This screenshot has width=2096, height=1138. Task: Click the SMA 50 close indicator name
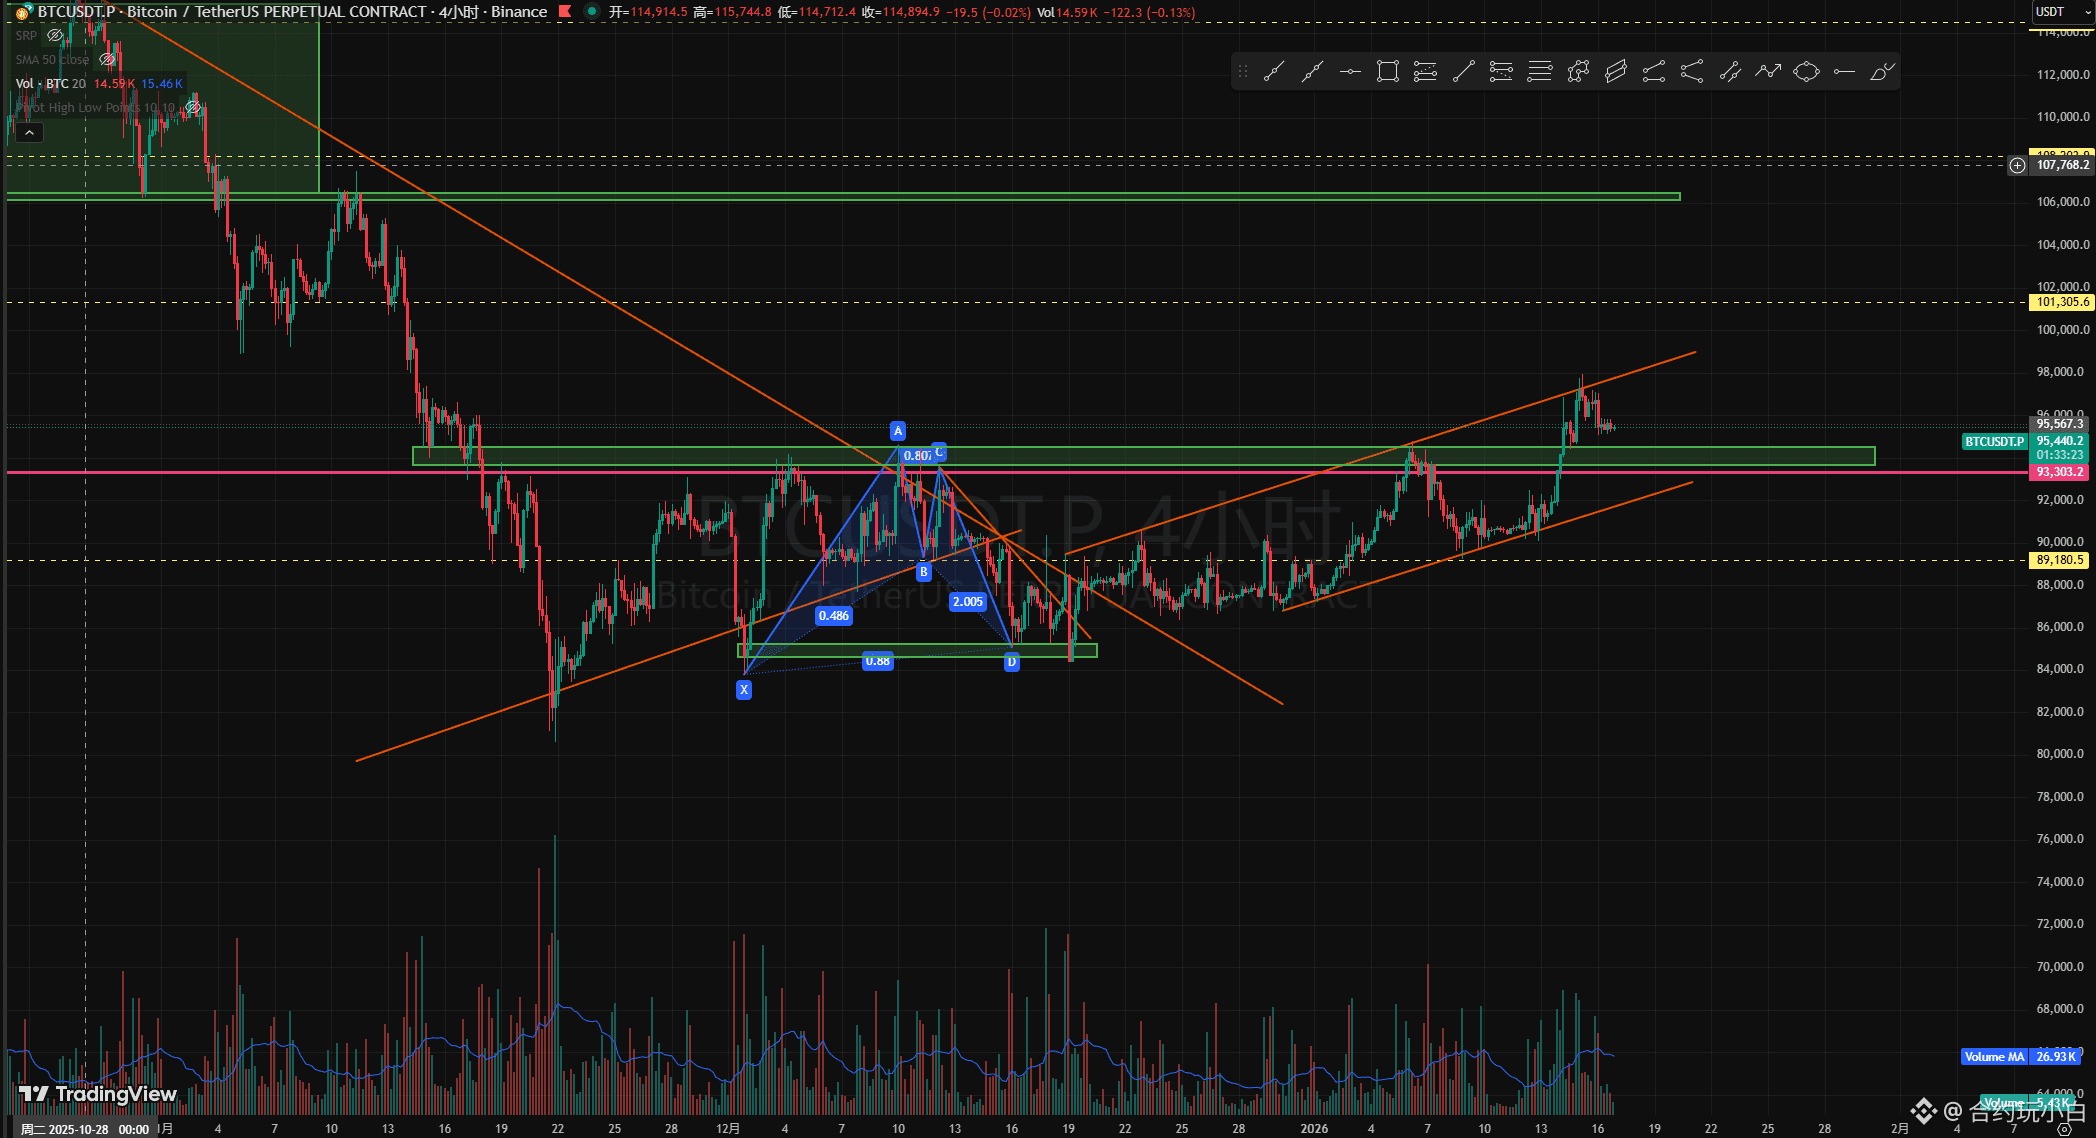click(52, 59)
